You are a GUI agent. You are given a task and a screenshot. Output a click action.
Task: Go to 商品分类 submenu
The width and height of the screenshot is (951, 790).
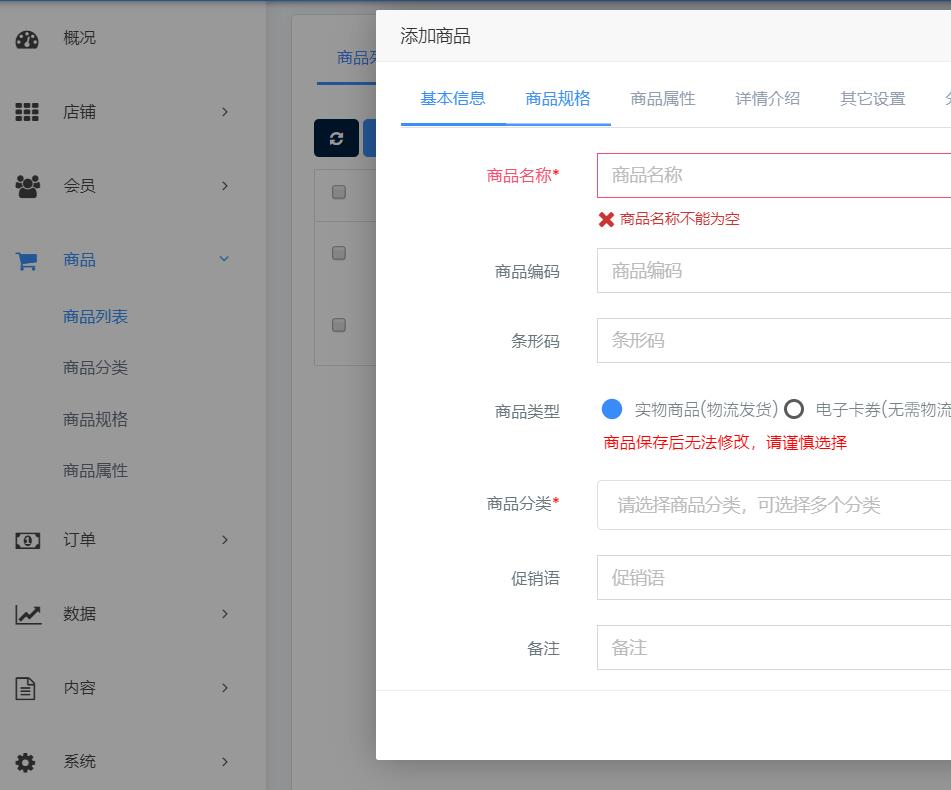(95, 367)
